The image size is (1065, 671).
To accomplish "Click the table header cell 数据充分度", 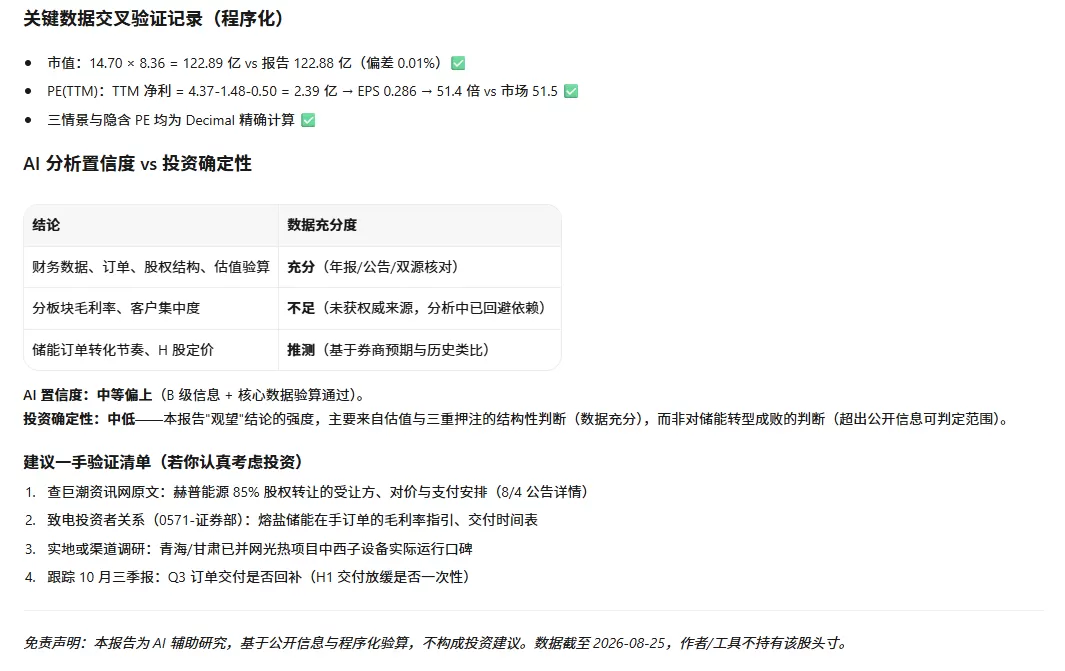I will [x=420, y=225].
